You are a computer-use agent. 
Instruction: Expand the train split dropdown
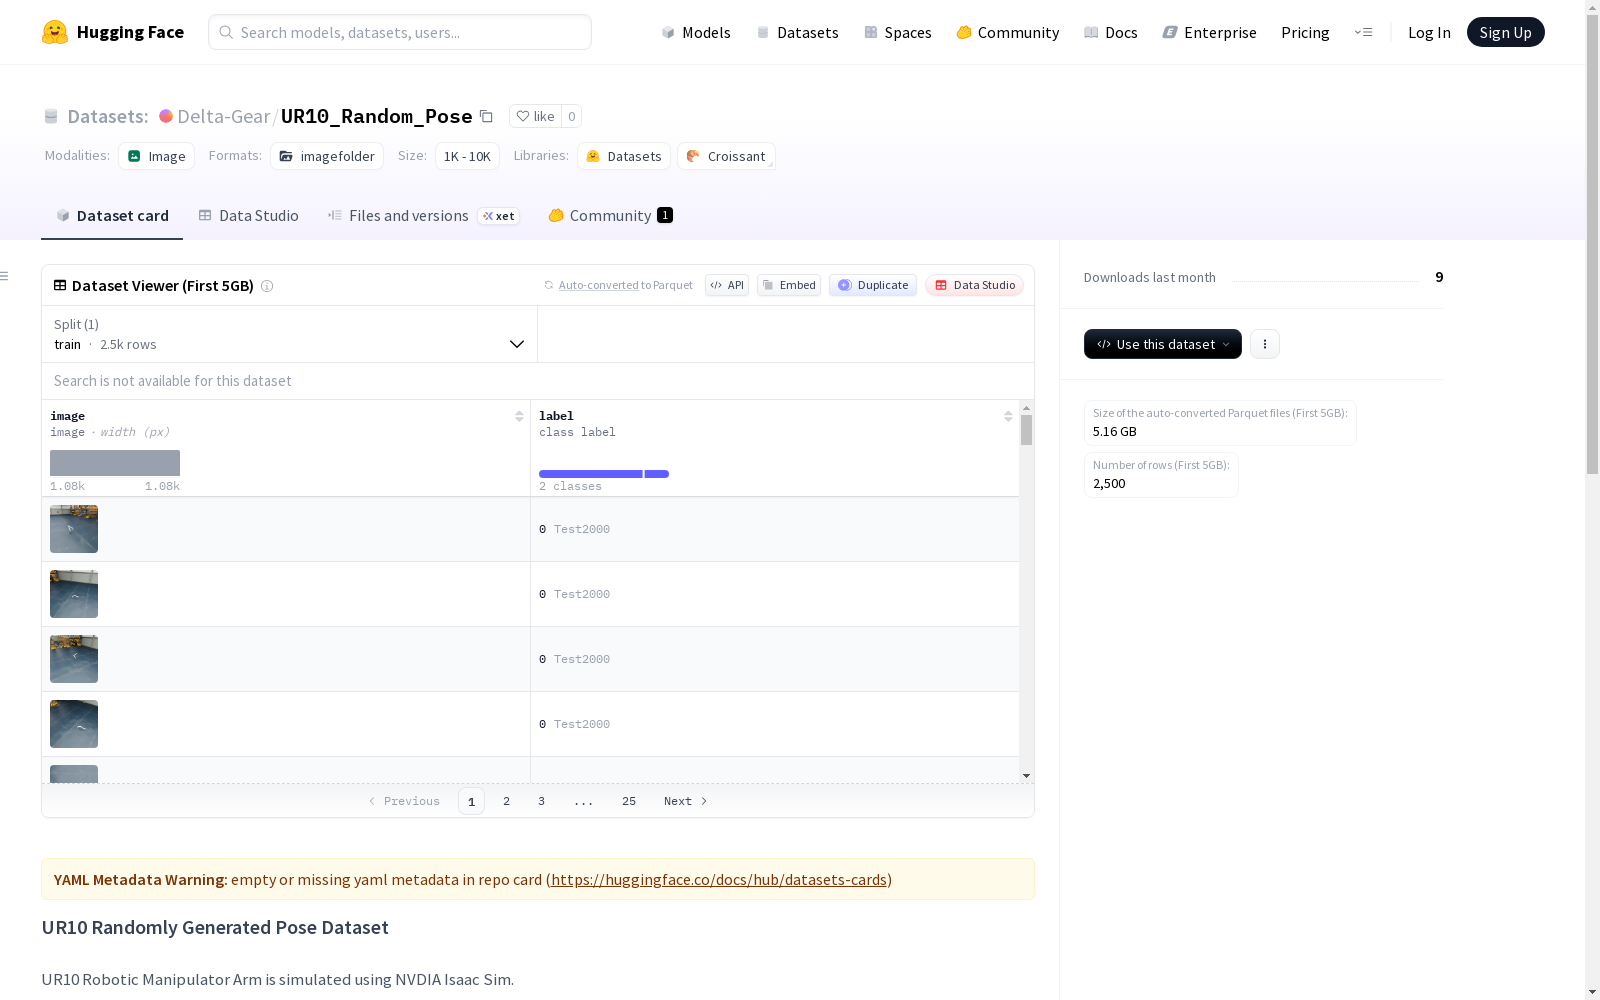pos(290,334)
